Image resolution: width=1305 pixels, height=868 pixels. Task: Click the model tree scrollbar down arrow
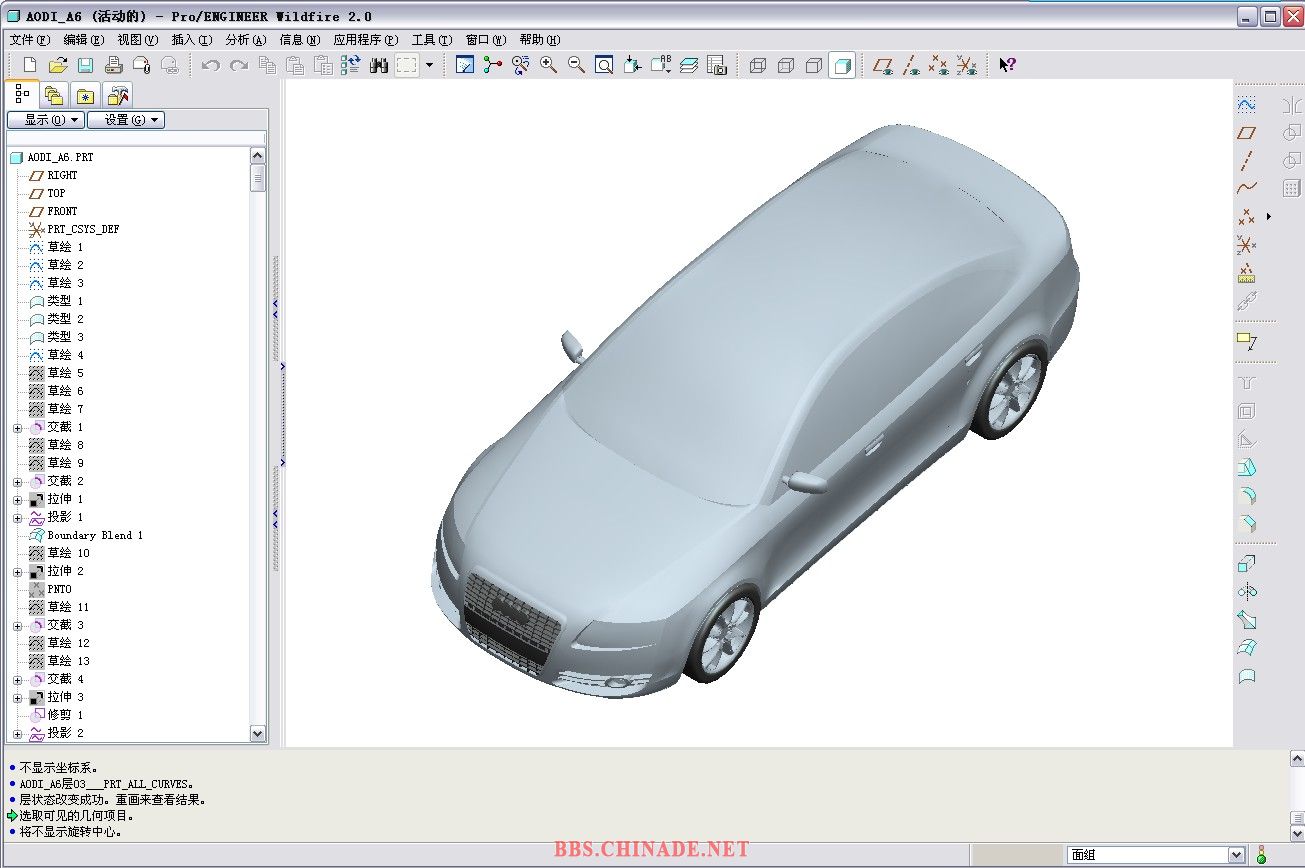point(258,734)
